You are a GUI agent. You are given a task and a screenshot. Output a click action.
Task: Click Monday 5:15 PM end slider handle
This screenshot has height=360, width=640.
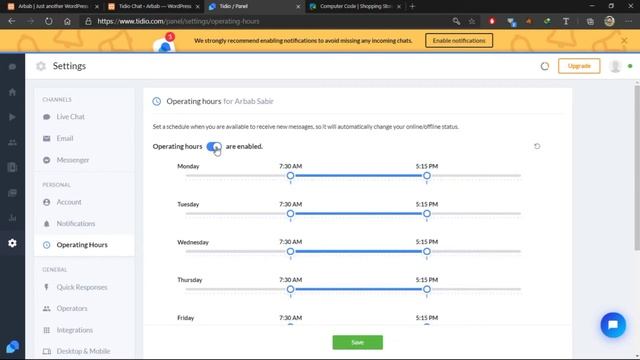pos(427,176)
